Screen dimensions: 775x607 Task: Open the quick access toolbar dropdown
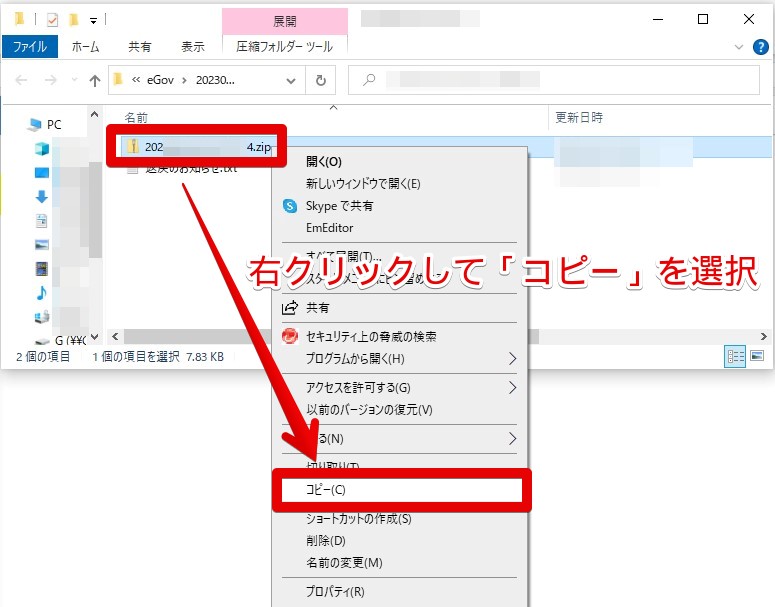point(93,21)
